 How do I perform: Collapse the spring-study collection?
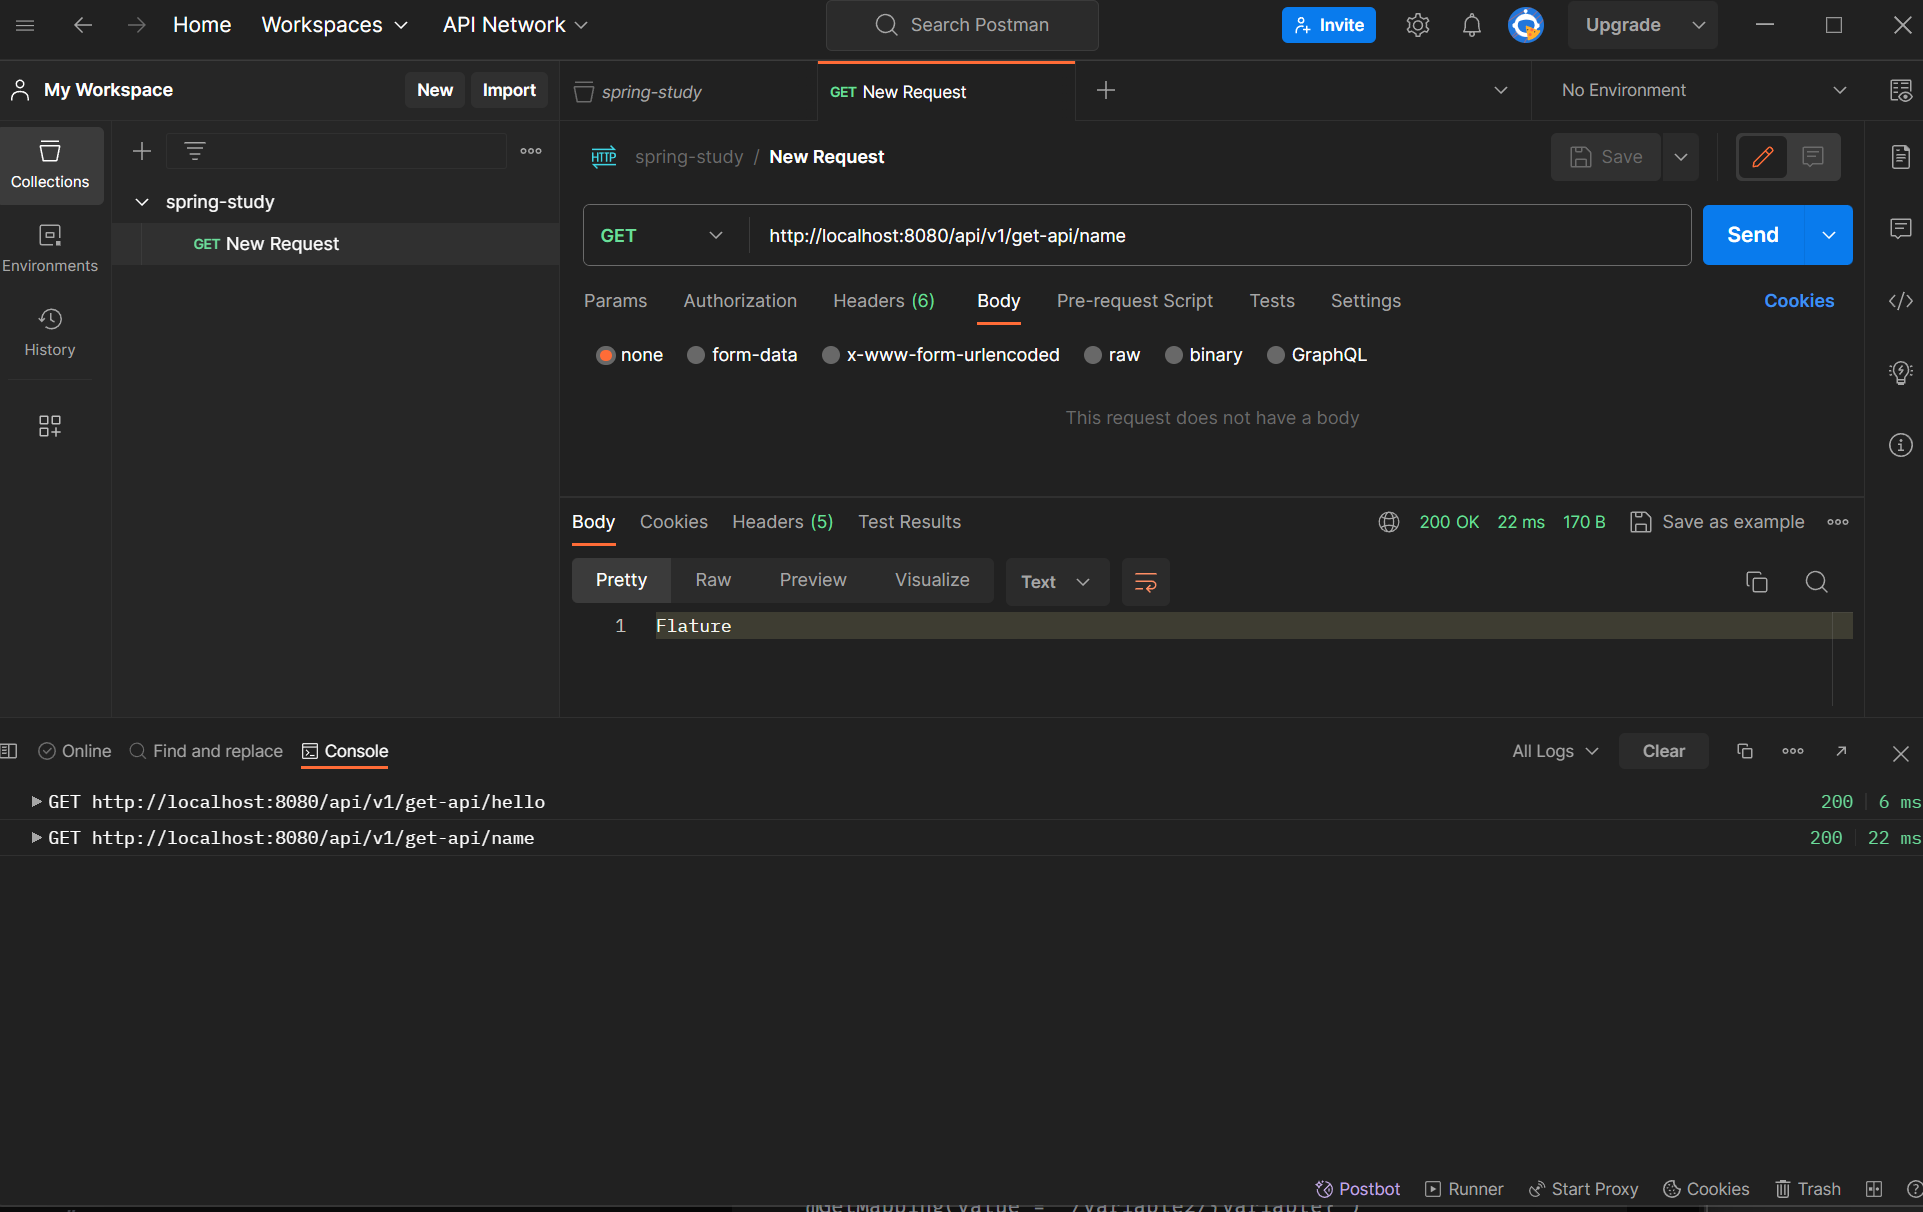point(142,202)
